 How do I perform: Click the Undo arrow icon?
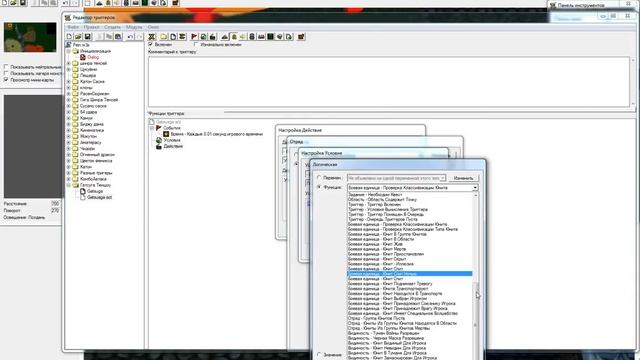[x=130, y=37]
